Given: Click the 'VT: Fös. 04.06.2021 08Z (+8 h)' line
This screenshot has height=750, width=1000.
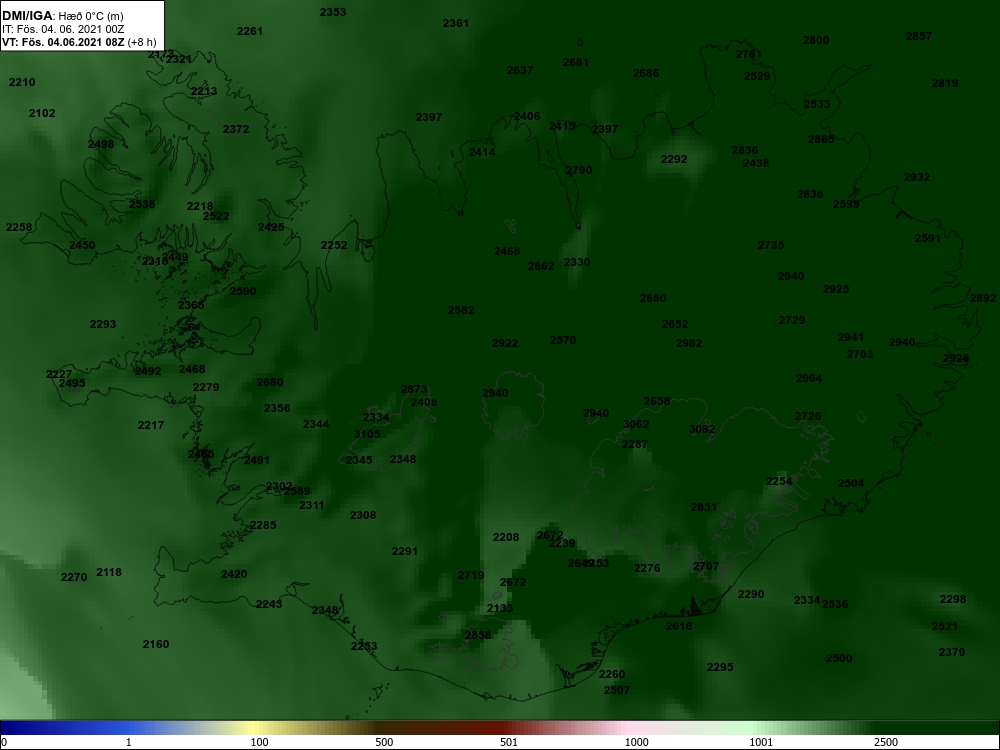Looking at the screenshot, I should click(x=79, y=42).
